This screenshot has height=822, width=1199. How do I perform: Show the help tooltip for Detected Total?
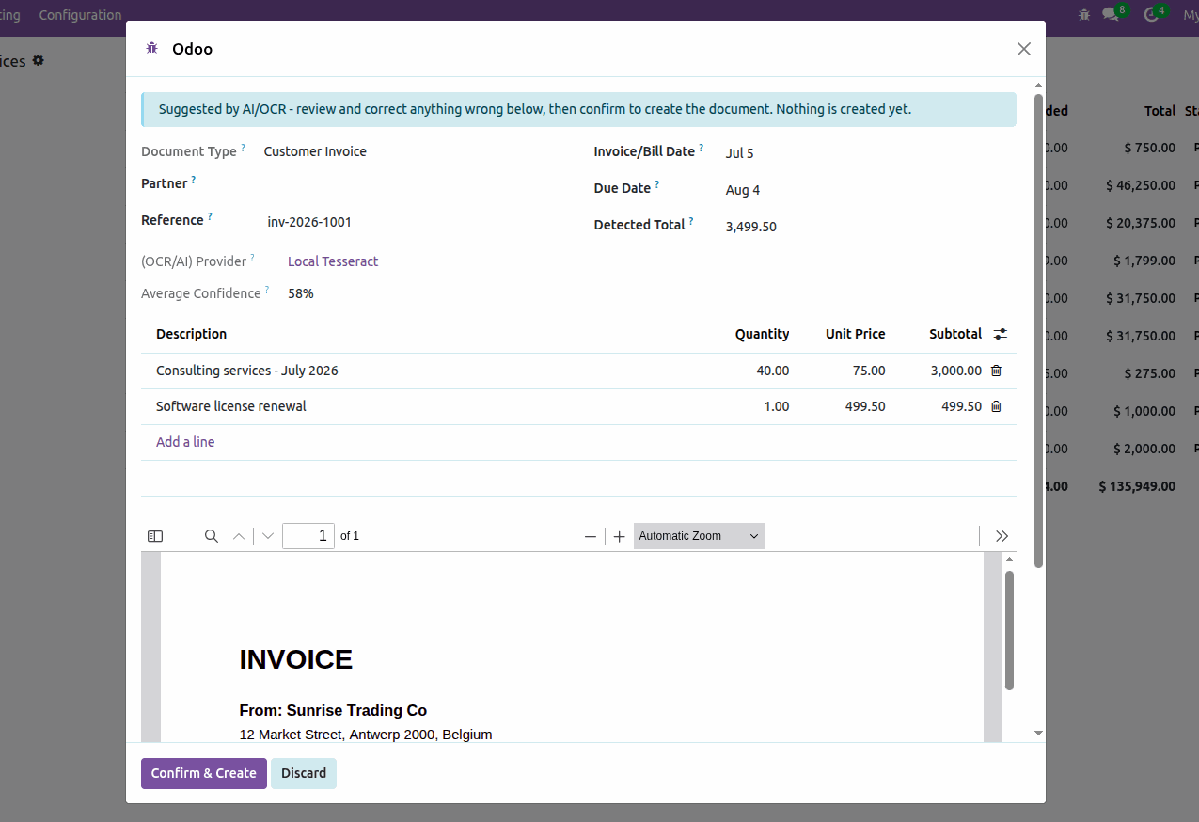pos(691,221)
